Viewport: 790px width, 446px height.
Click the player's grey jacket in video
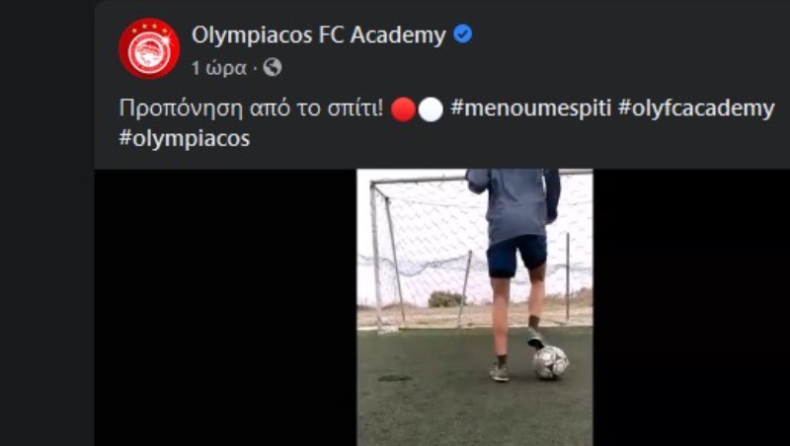coord(514,204)
